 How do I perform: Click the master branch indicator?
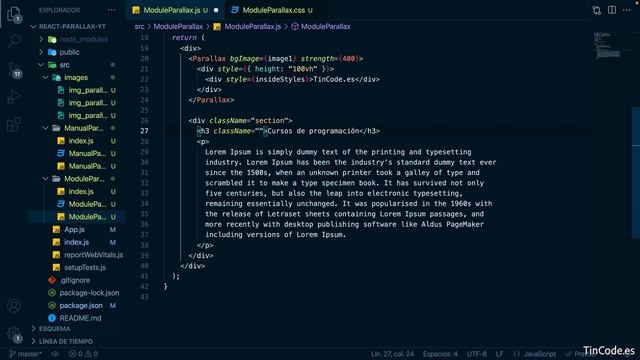click(26, 354)
